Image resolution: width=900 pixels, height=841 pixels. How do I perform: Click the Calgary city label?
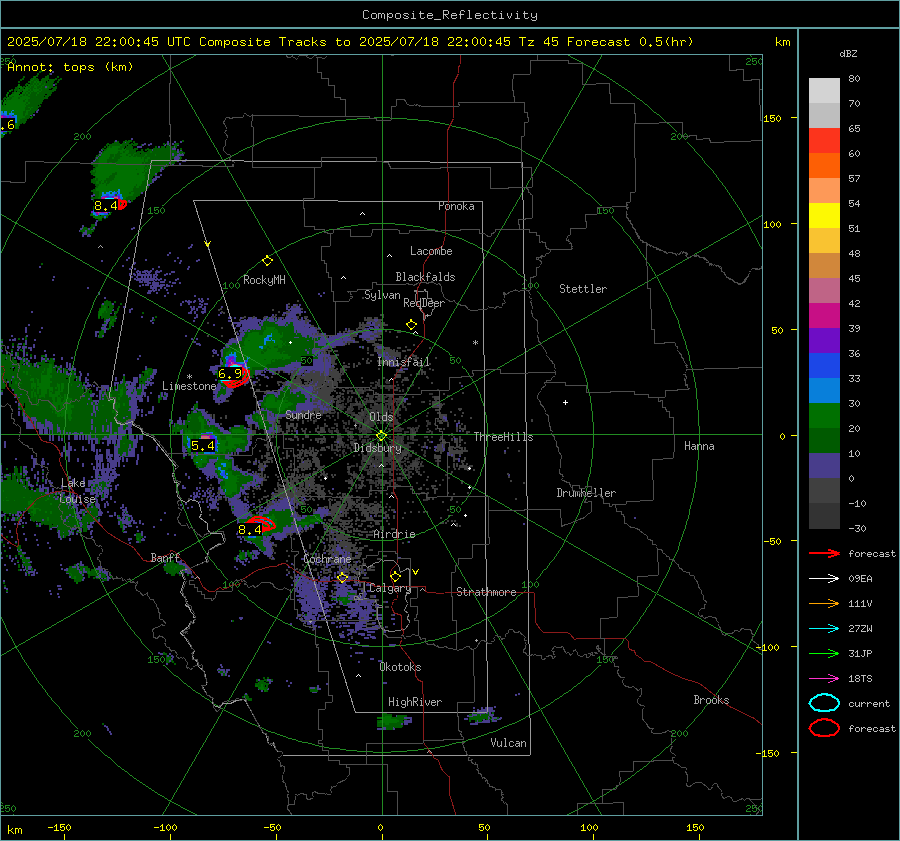[x=390, y=588]
